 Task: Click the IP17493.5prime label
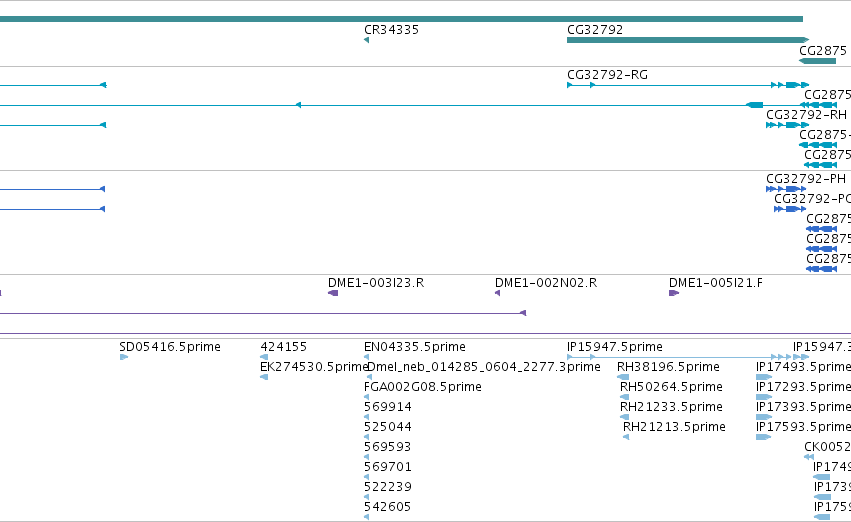point(803,367)
